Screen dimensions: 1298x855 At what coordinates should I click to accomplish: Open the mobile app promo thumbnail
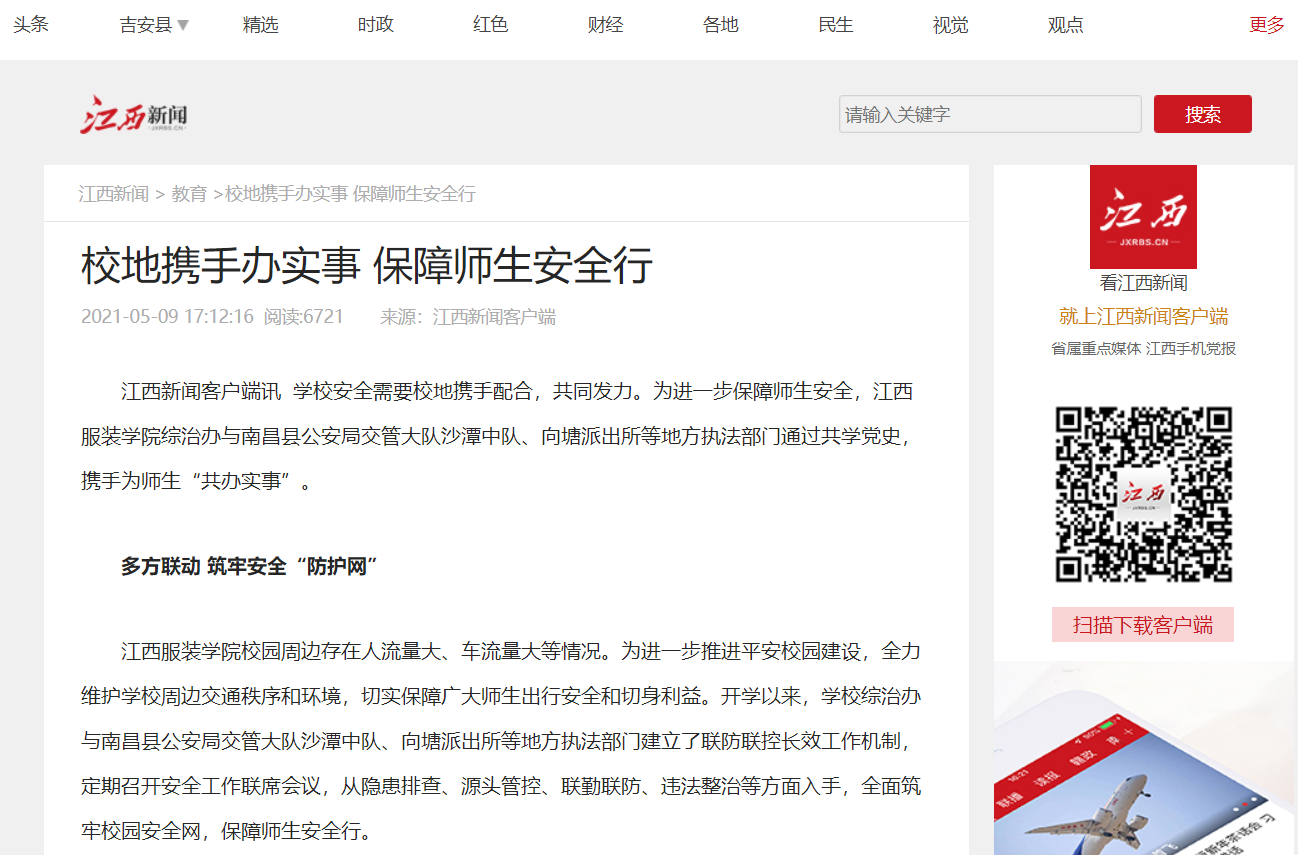click(x=1143, y=760)
